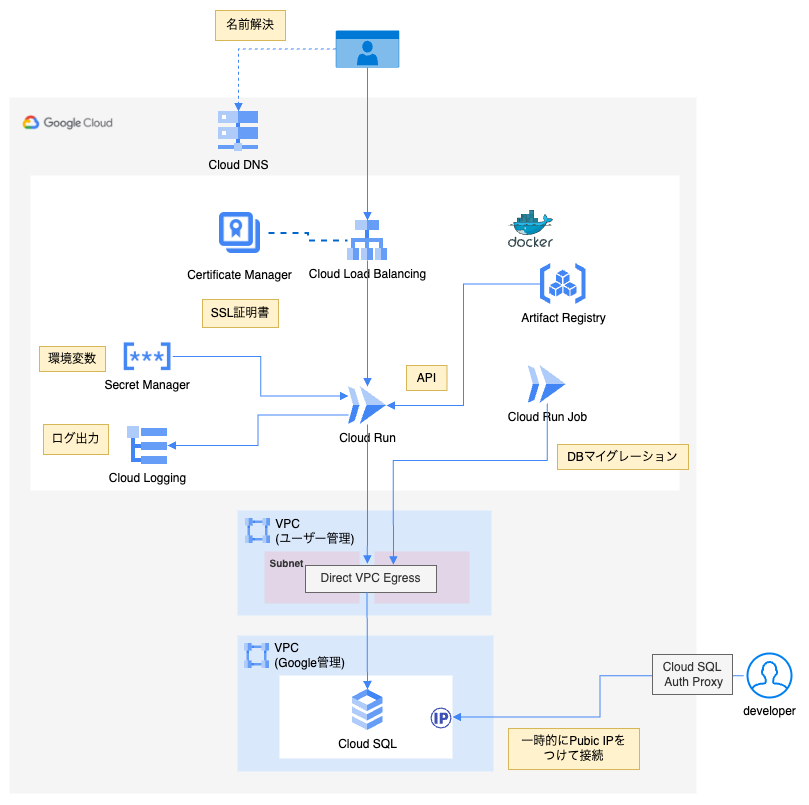Open the Cloud SQL database icon
The width and height of the screenshot is (809, 805).
tap(370, 707)
